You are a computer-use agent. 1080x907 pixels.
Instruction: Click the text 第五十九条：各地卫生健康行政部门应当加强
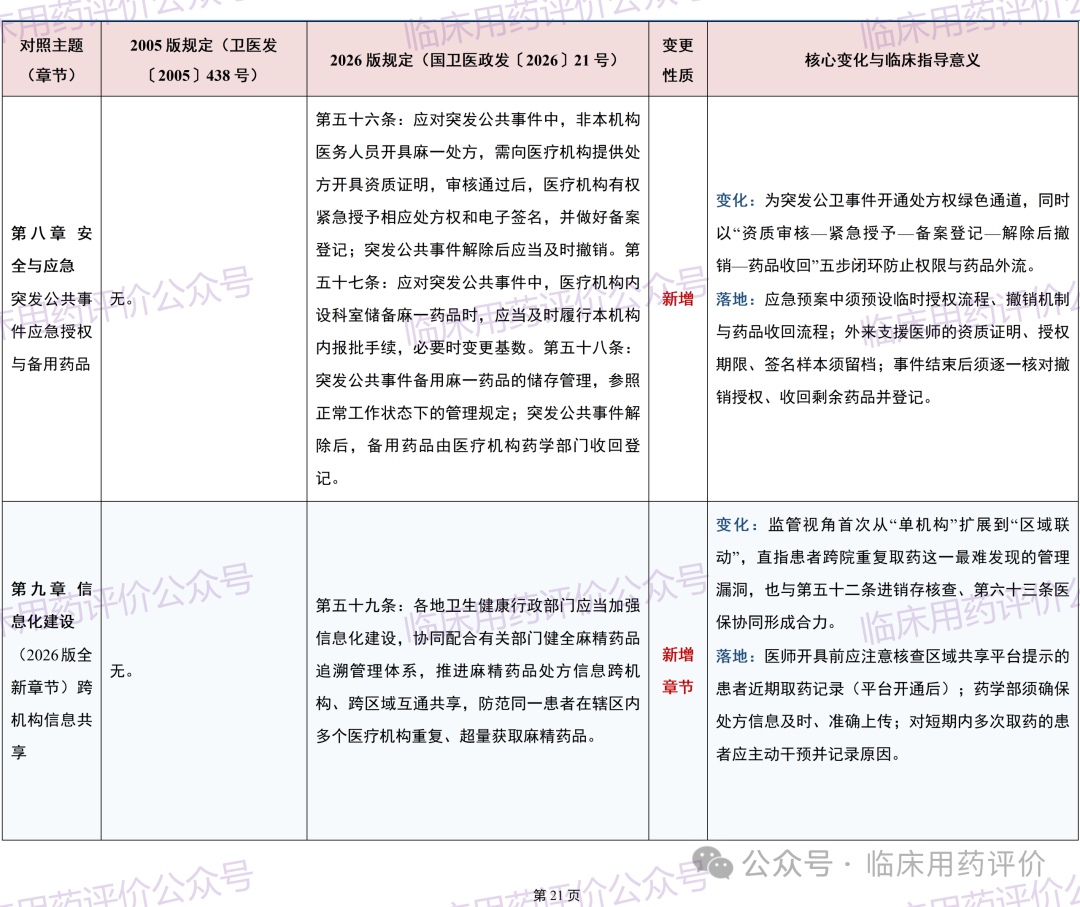click(478, 605)
